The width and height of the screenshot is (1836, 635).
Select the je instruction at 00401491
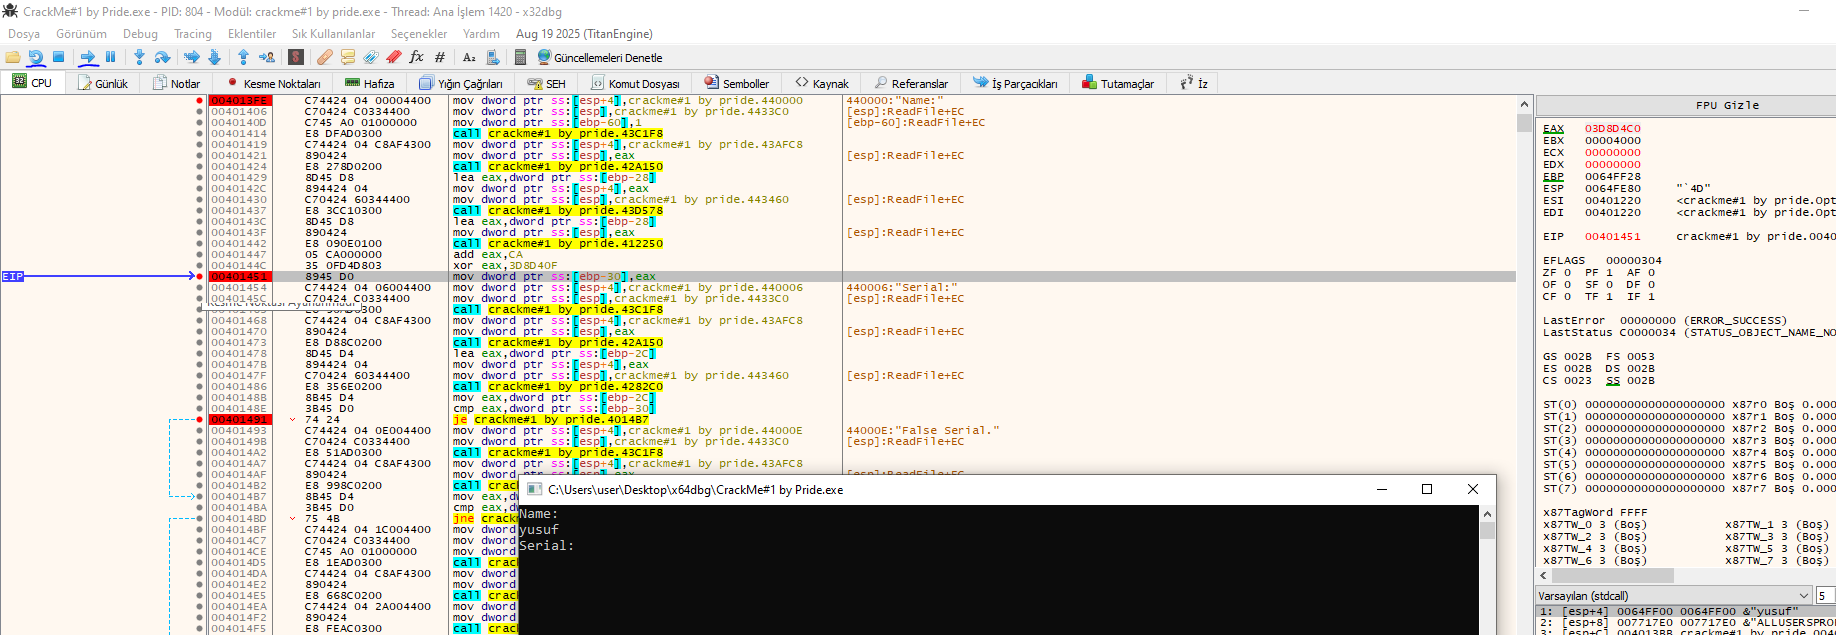click(551, 419)
